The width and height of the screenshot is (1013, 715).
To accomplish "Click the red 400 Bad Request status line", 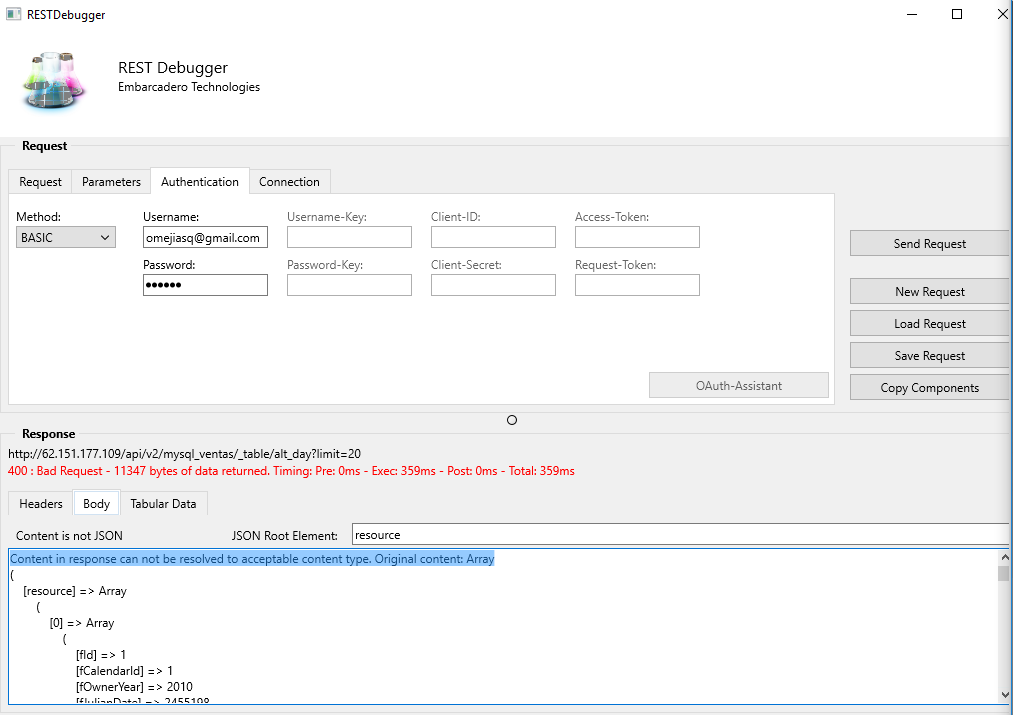I will pos(291,471).
